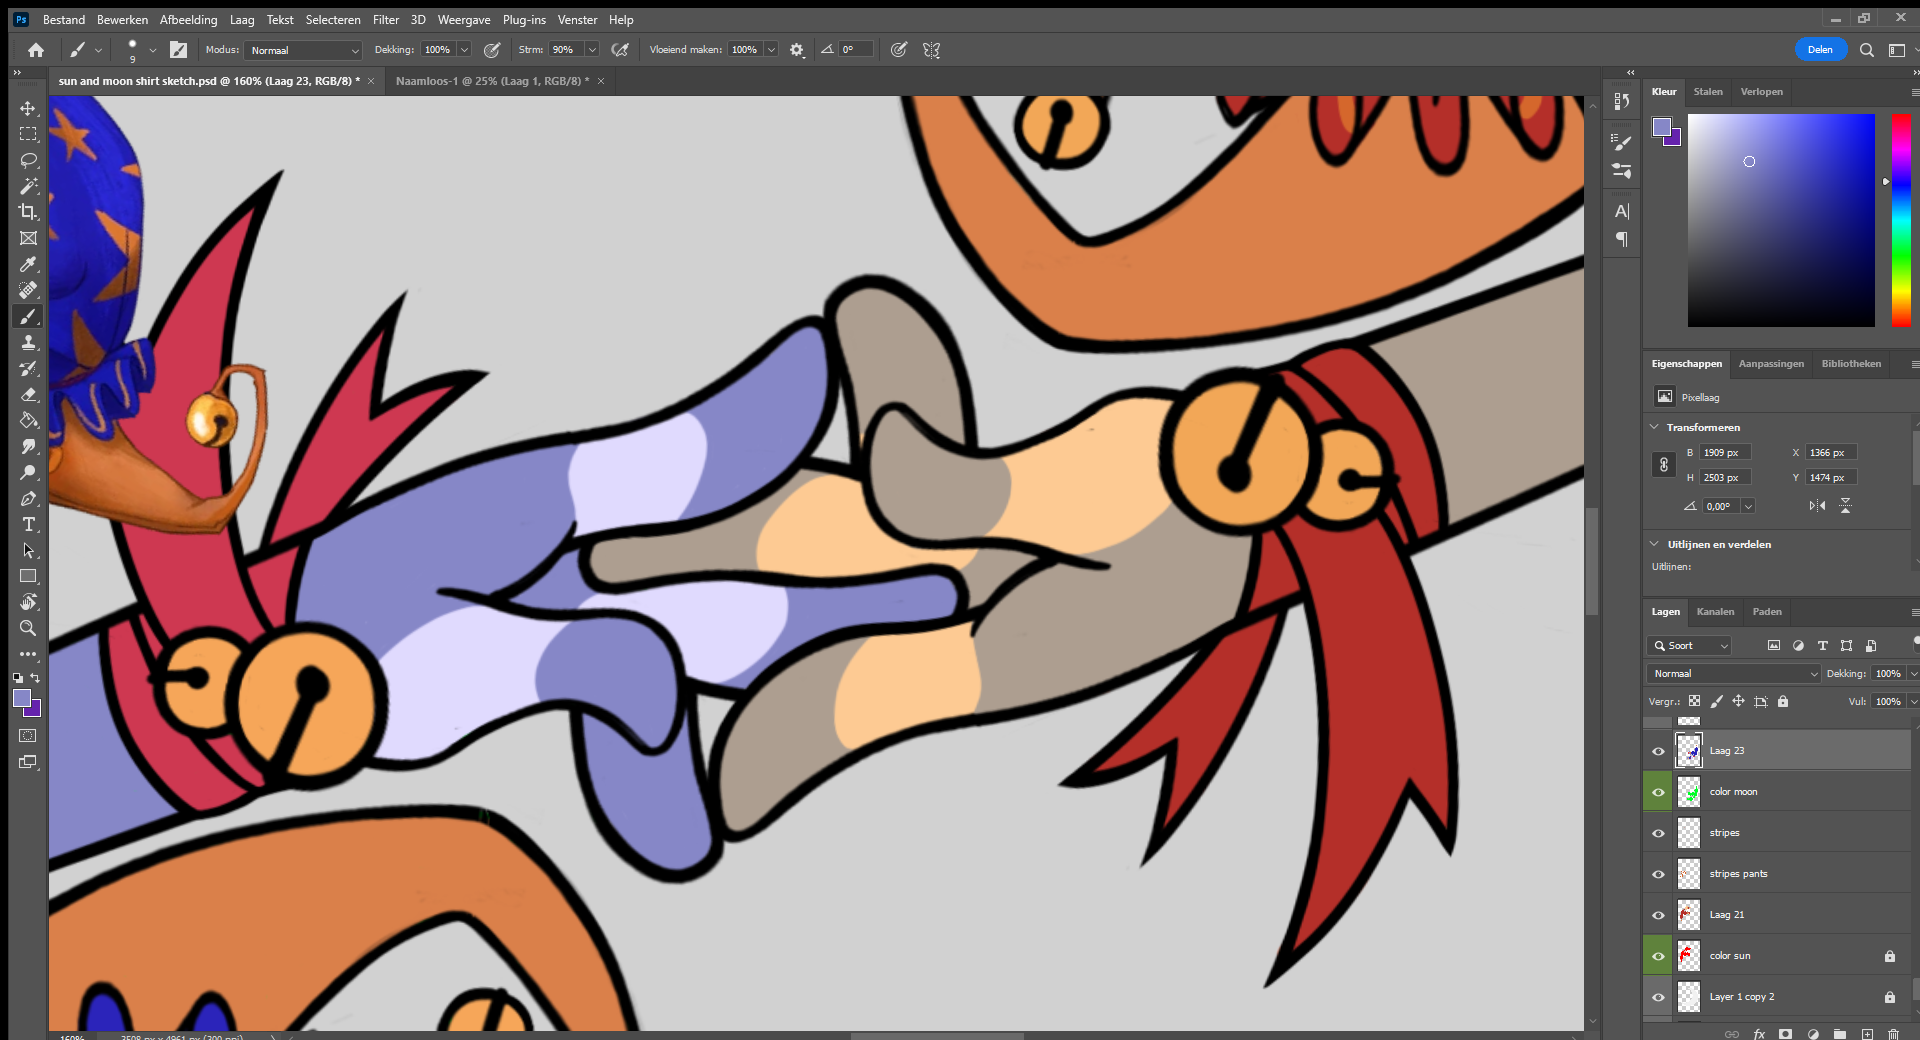This screenshot has height=1040, width=1920.
Task: Toggle lock all for the layer
Action: [1783, 701]
